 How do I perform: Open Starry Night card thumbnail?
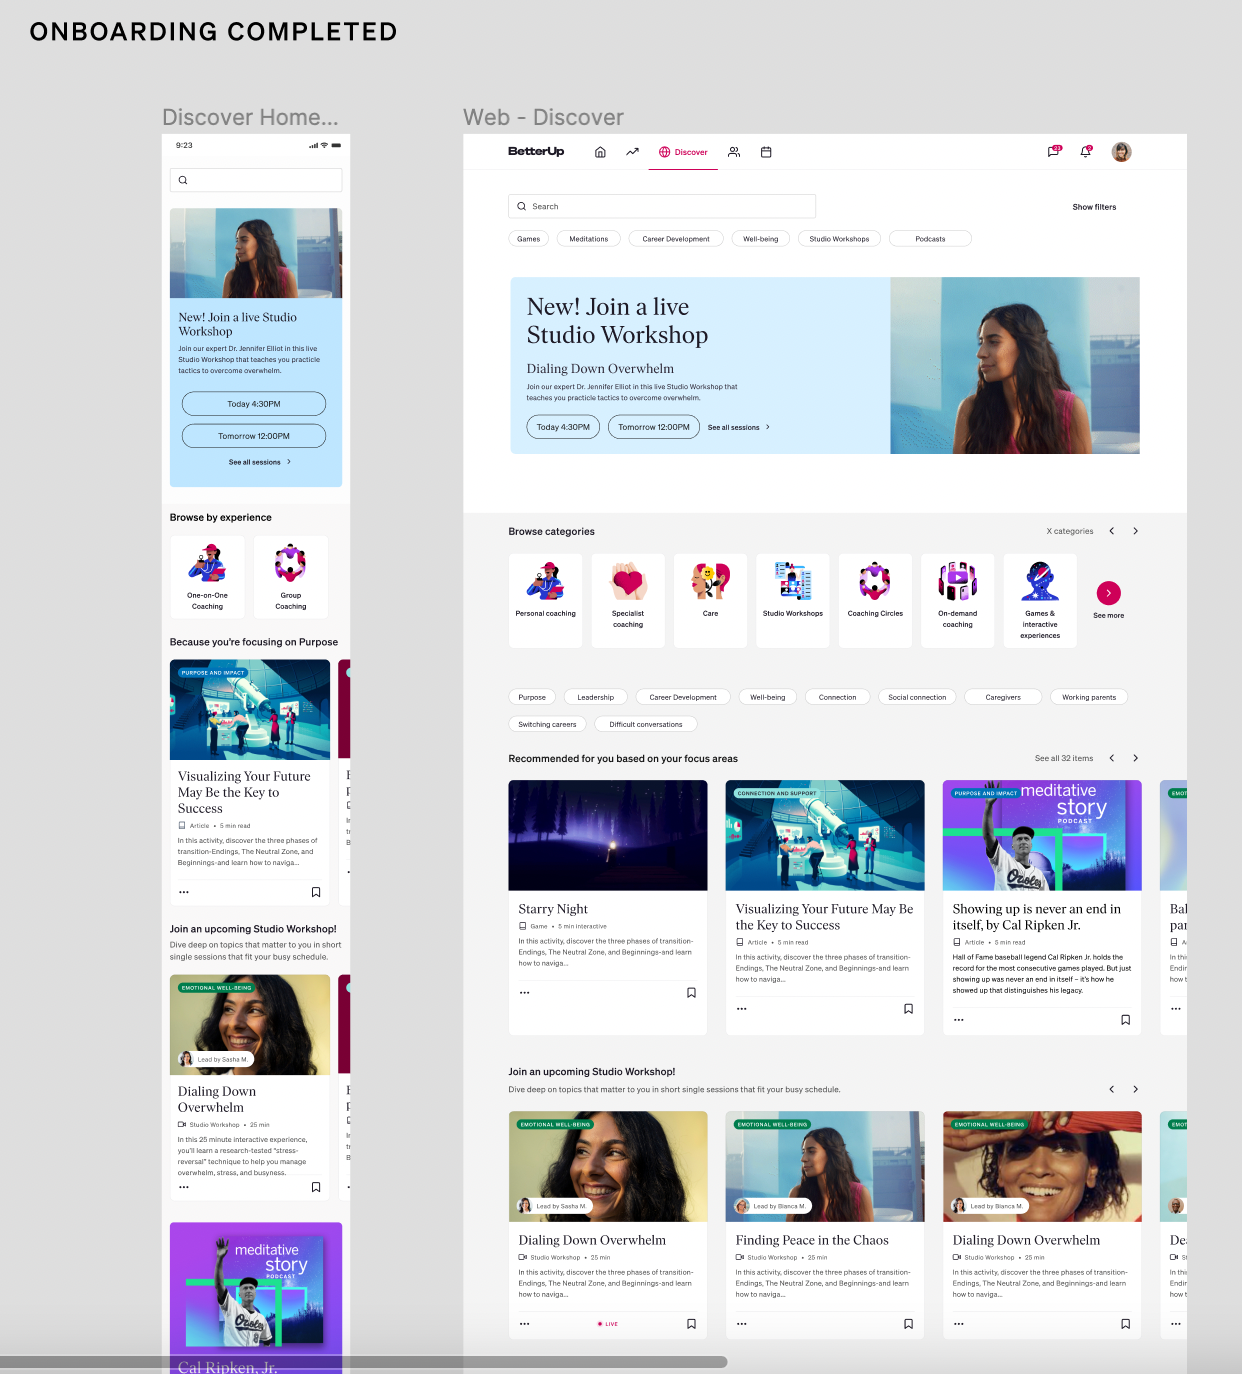[608, 835]
